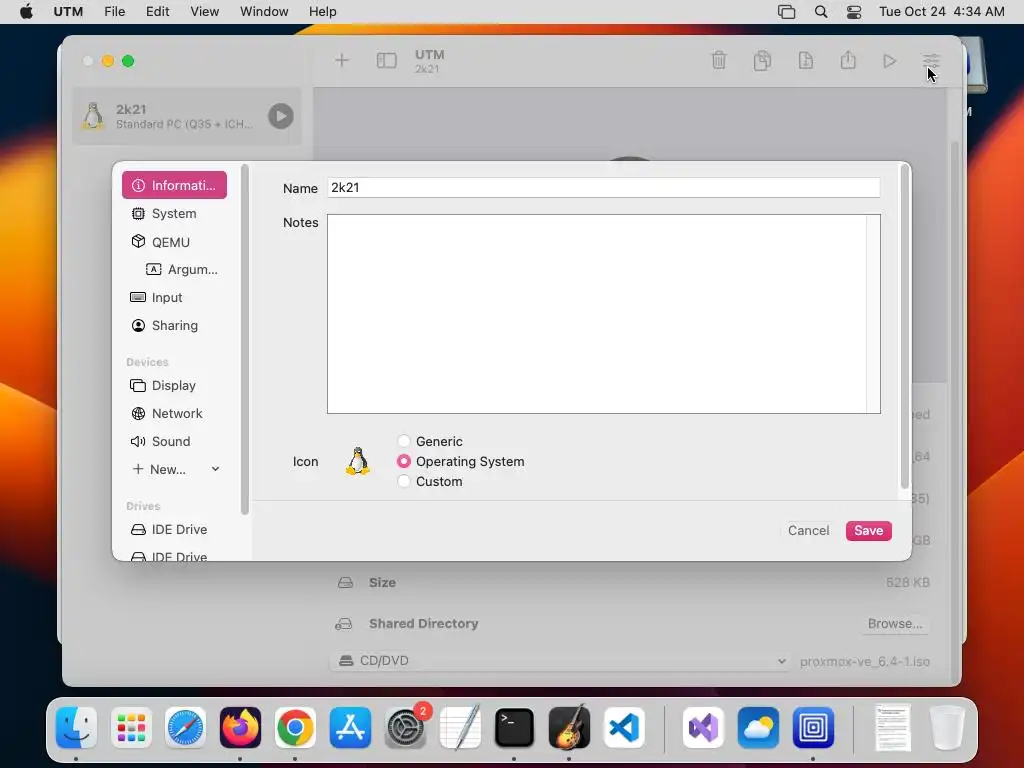Open Control Center in menu bar
This screenshot has width=1024, height=768.
click(x=854, y=12)
